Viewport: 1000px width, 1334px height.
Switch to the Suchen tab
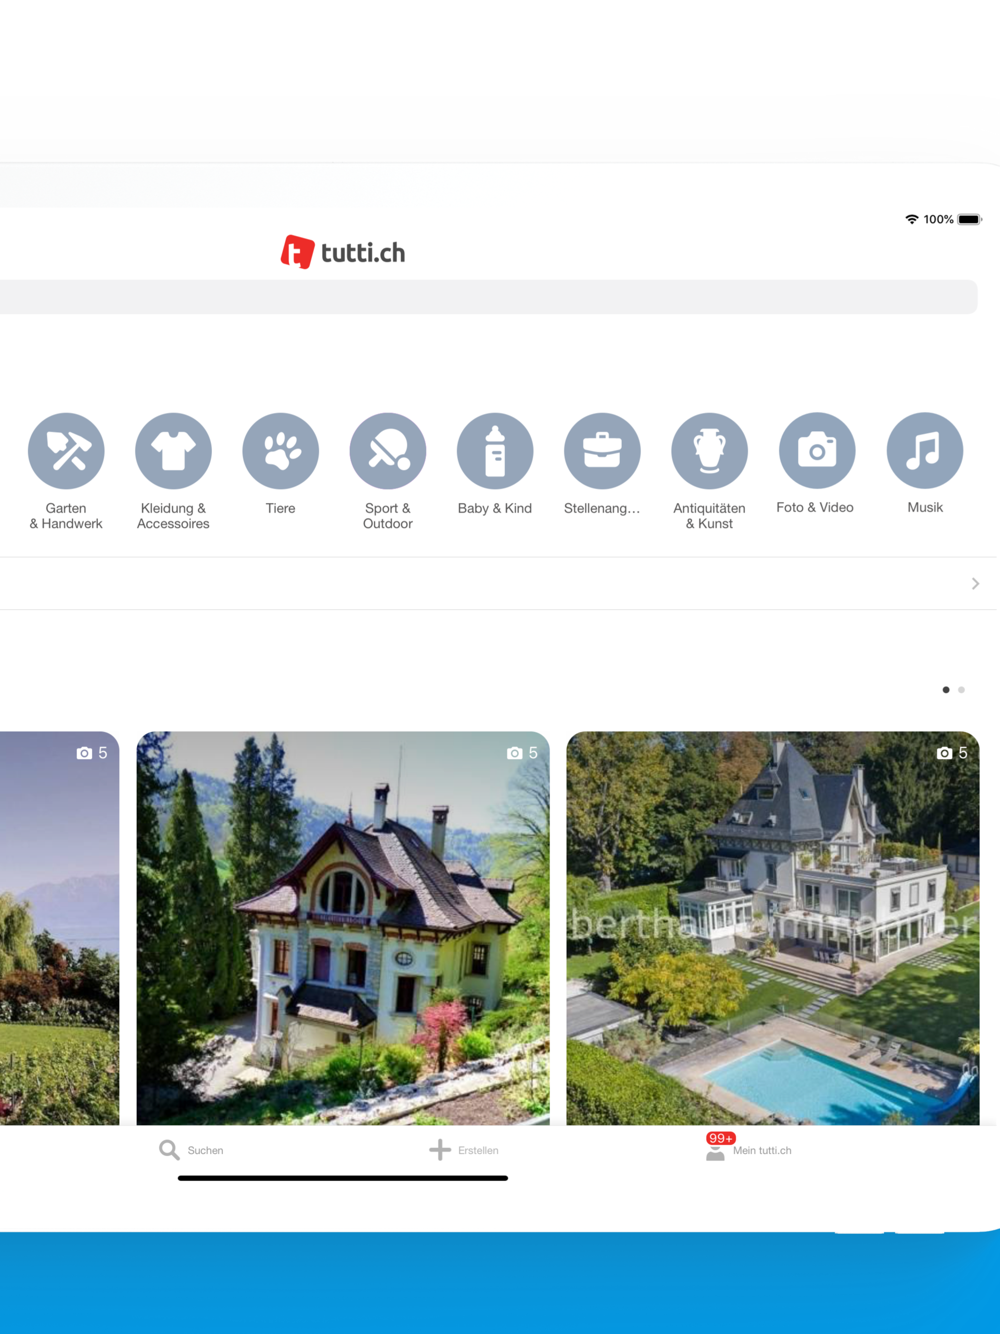click(191, 1150)
